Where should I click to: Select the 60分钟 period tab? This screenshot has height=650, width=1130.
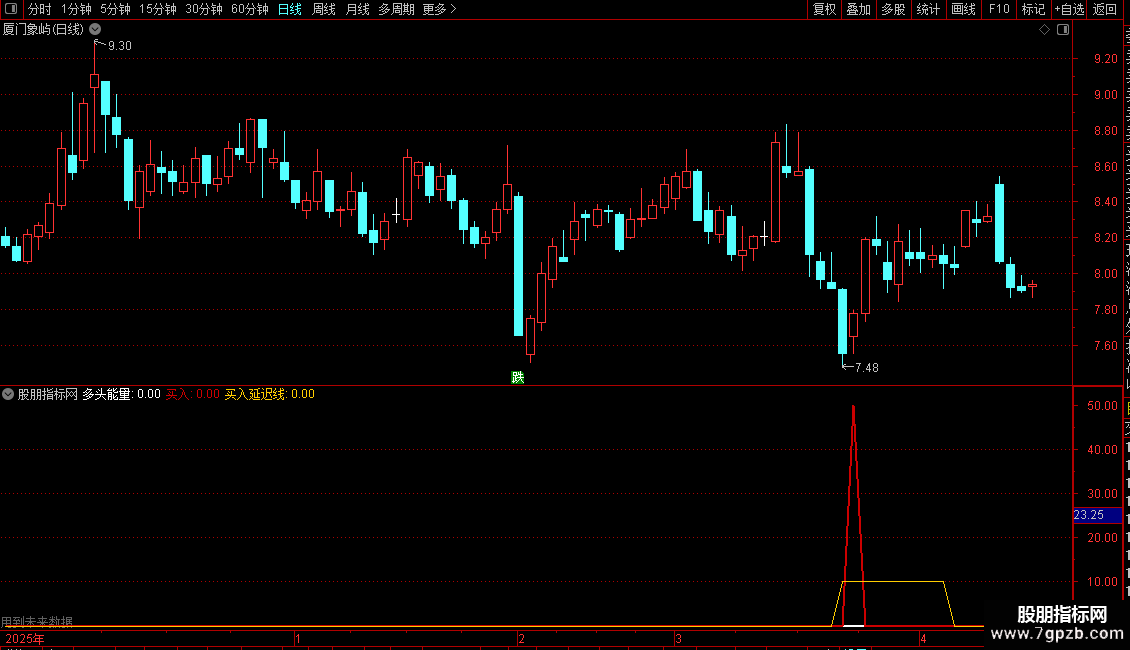click(x=249, y=9)
